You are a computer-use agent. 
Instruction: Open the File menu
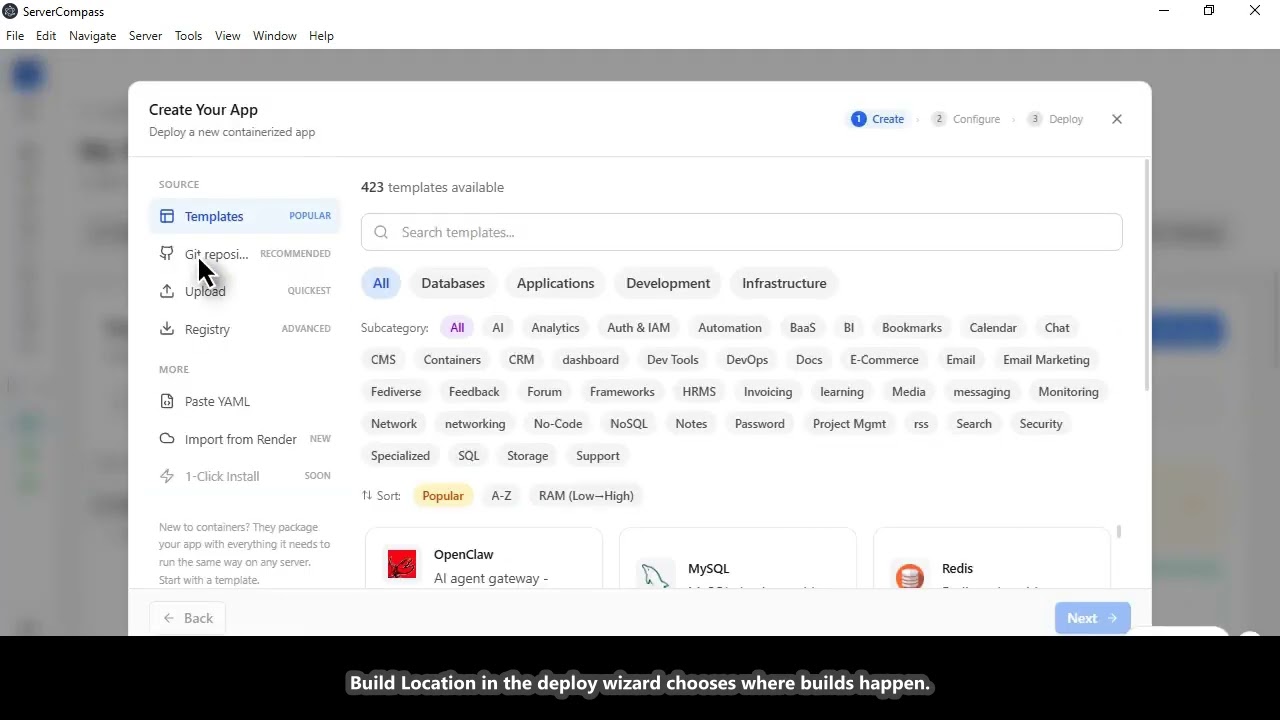click(x=15, y=36)
